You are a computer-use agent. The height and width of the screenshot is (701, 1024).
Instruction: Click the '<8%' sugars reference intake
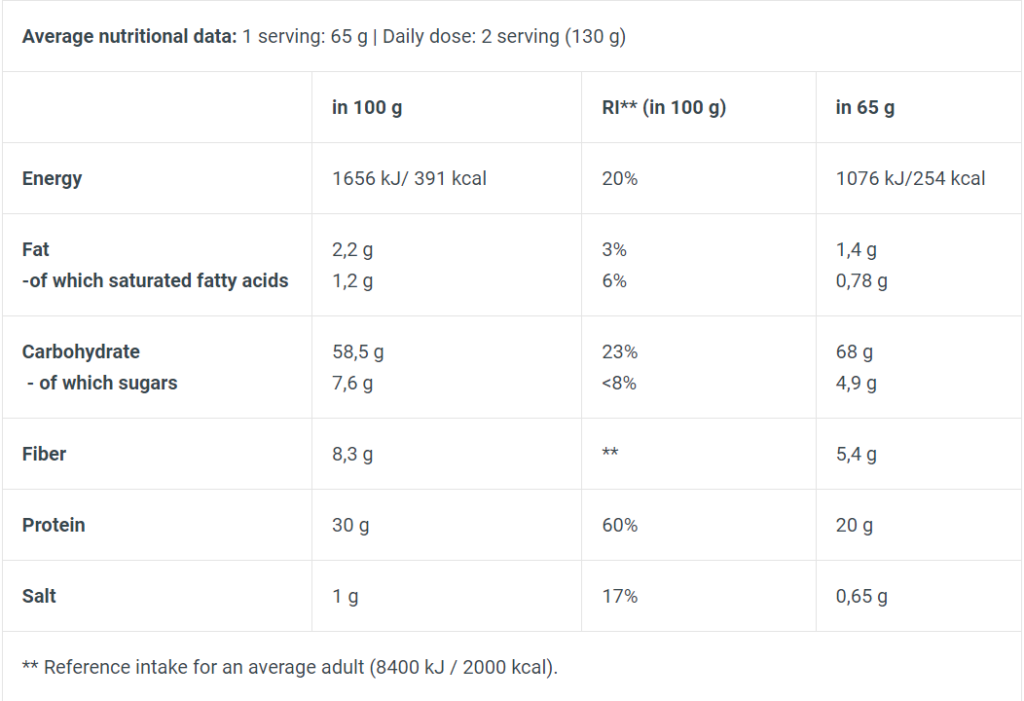(x=618, y=383)
